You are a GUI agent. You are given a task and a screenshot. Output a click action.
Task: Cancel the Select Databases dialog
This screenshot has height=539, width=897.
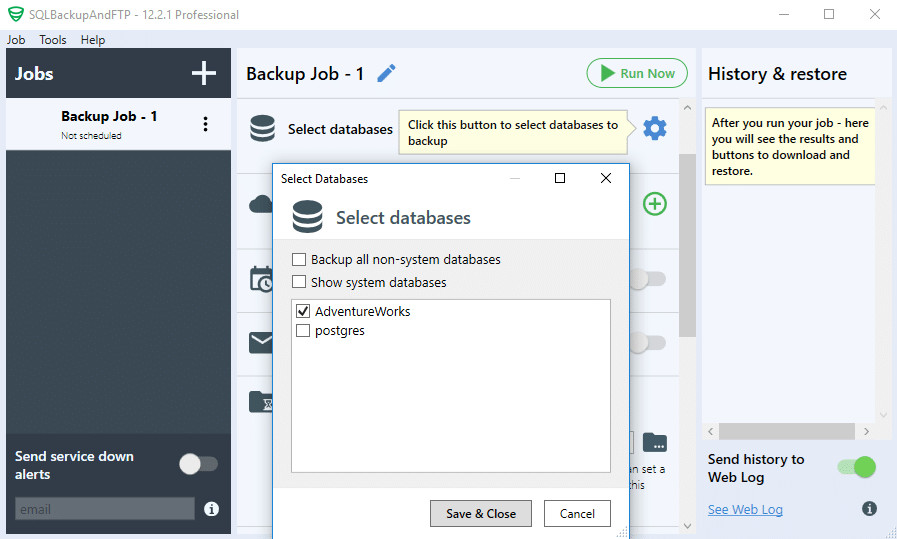coord(577,513)
